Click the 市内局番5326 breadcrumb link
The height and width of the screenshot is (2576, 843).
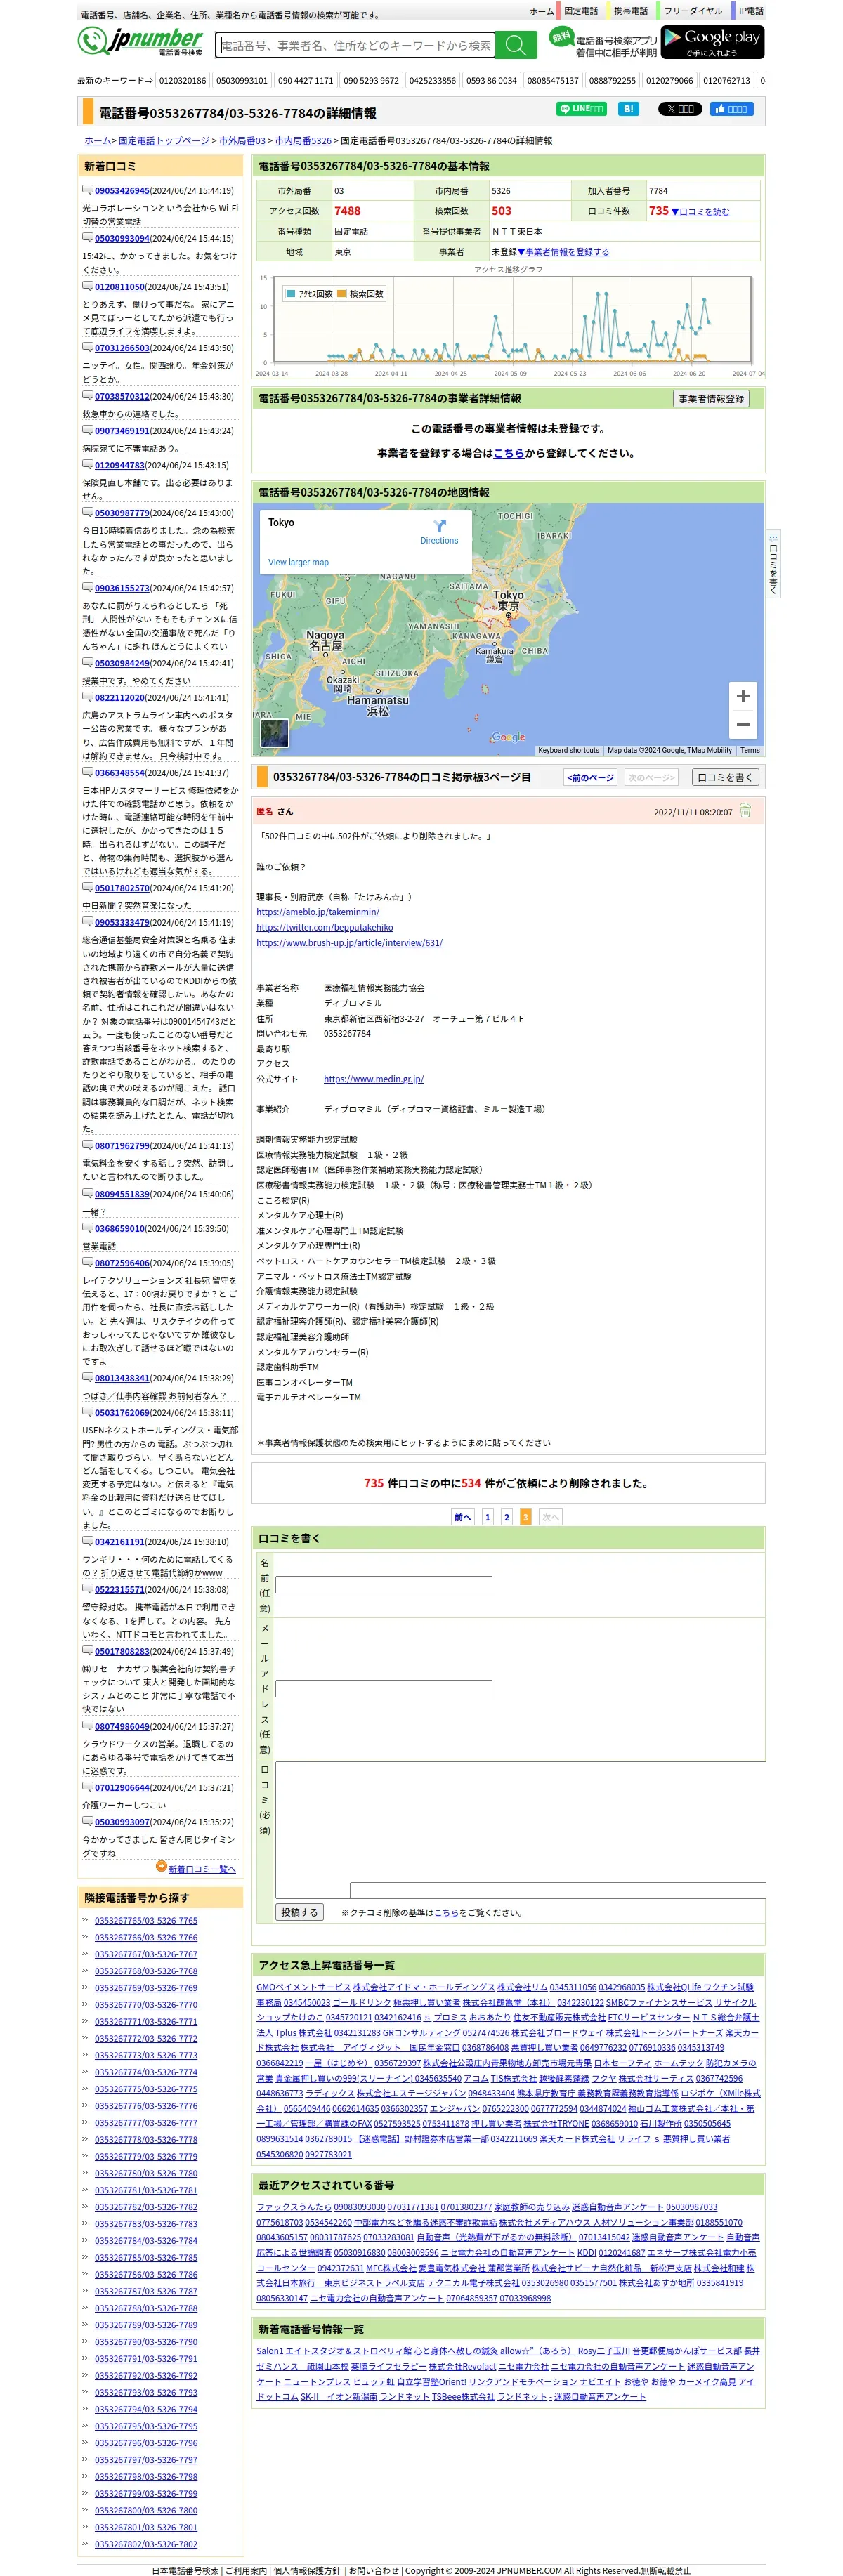303,141
